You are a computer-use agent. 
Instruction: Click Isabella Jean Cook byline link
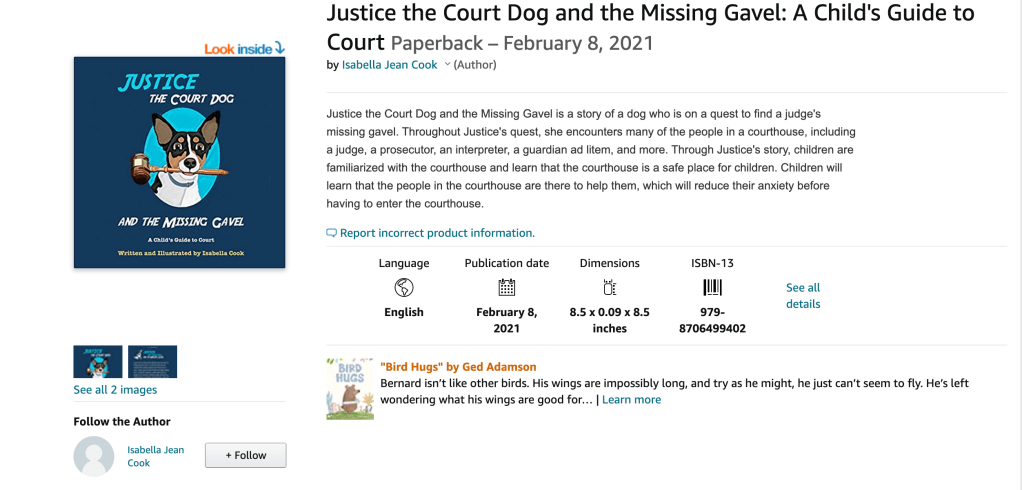pos(389,65)
